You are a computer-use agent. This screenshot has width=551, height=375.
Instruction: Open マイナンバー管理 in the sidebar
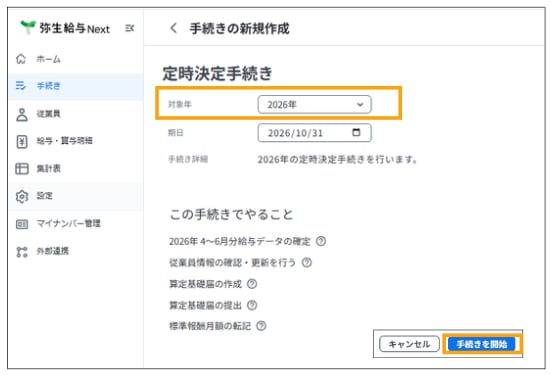click(75, 224)
